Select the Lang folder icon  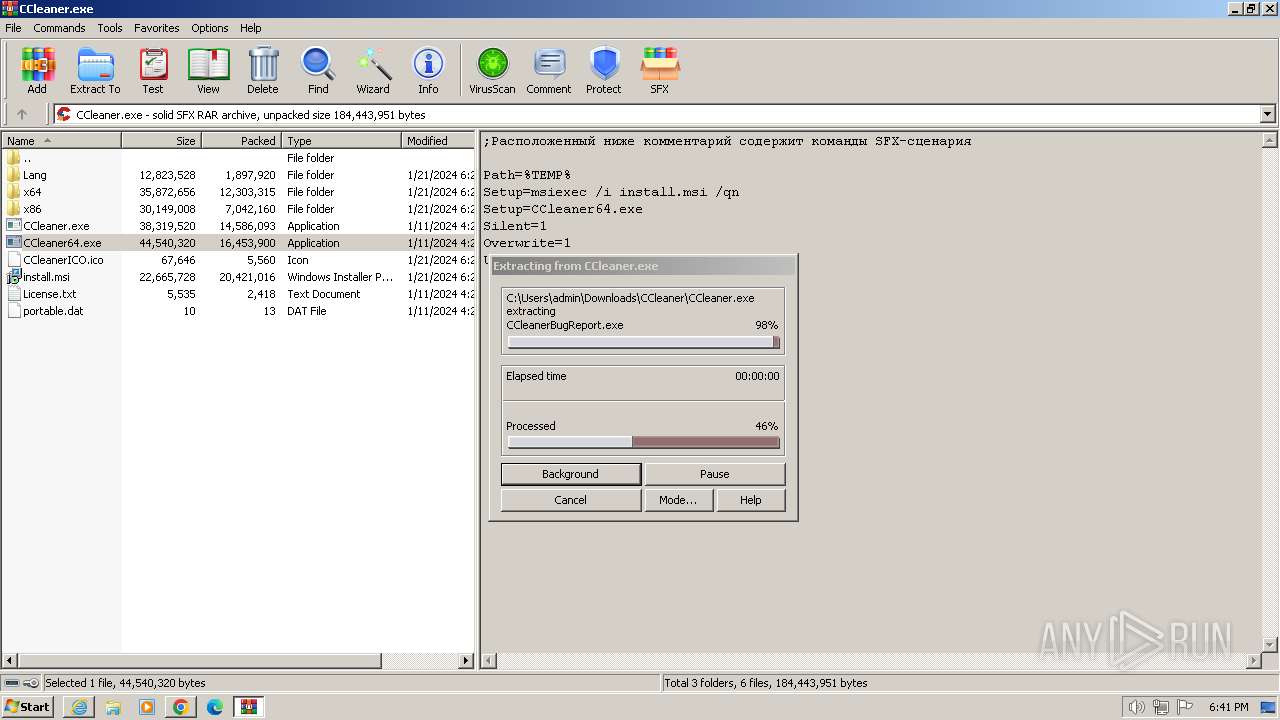point(13,175)
